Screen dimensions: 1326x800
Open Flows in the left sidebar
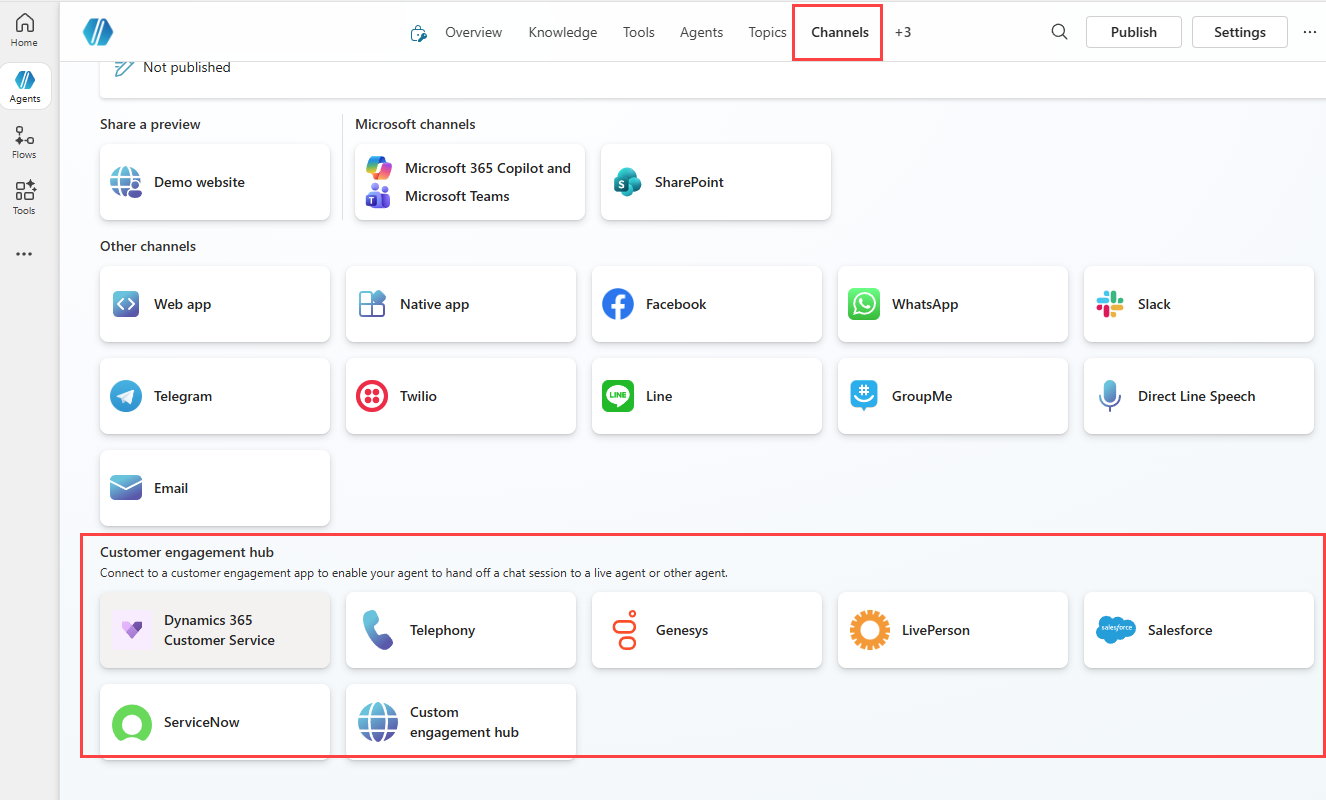(24, 142)
